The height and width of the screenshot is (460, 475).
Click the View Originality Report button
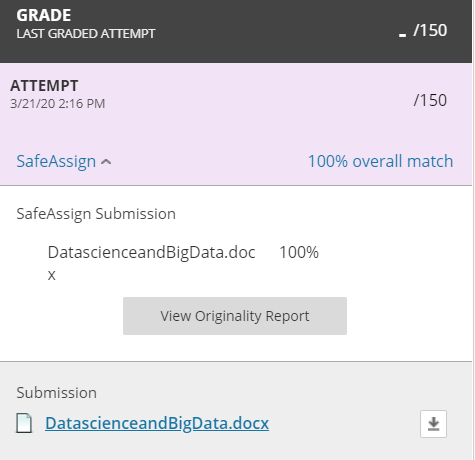click(235, 316)
